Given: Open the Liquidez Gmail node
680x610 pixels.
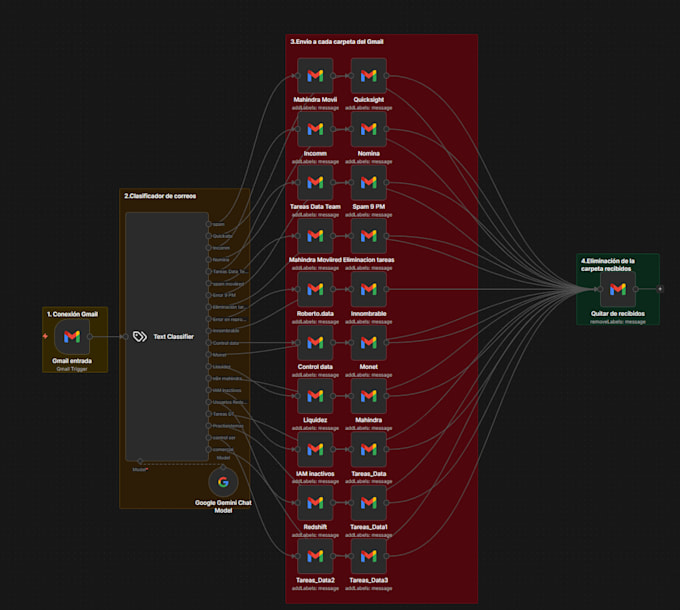Looking at the screenshot, I should tap(315, 396).
